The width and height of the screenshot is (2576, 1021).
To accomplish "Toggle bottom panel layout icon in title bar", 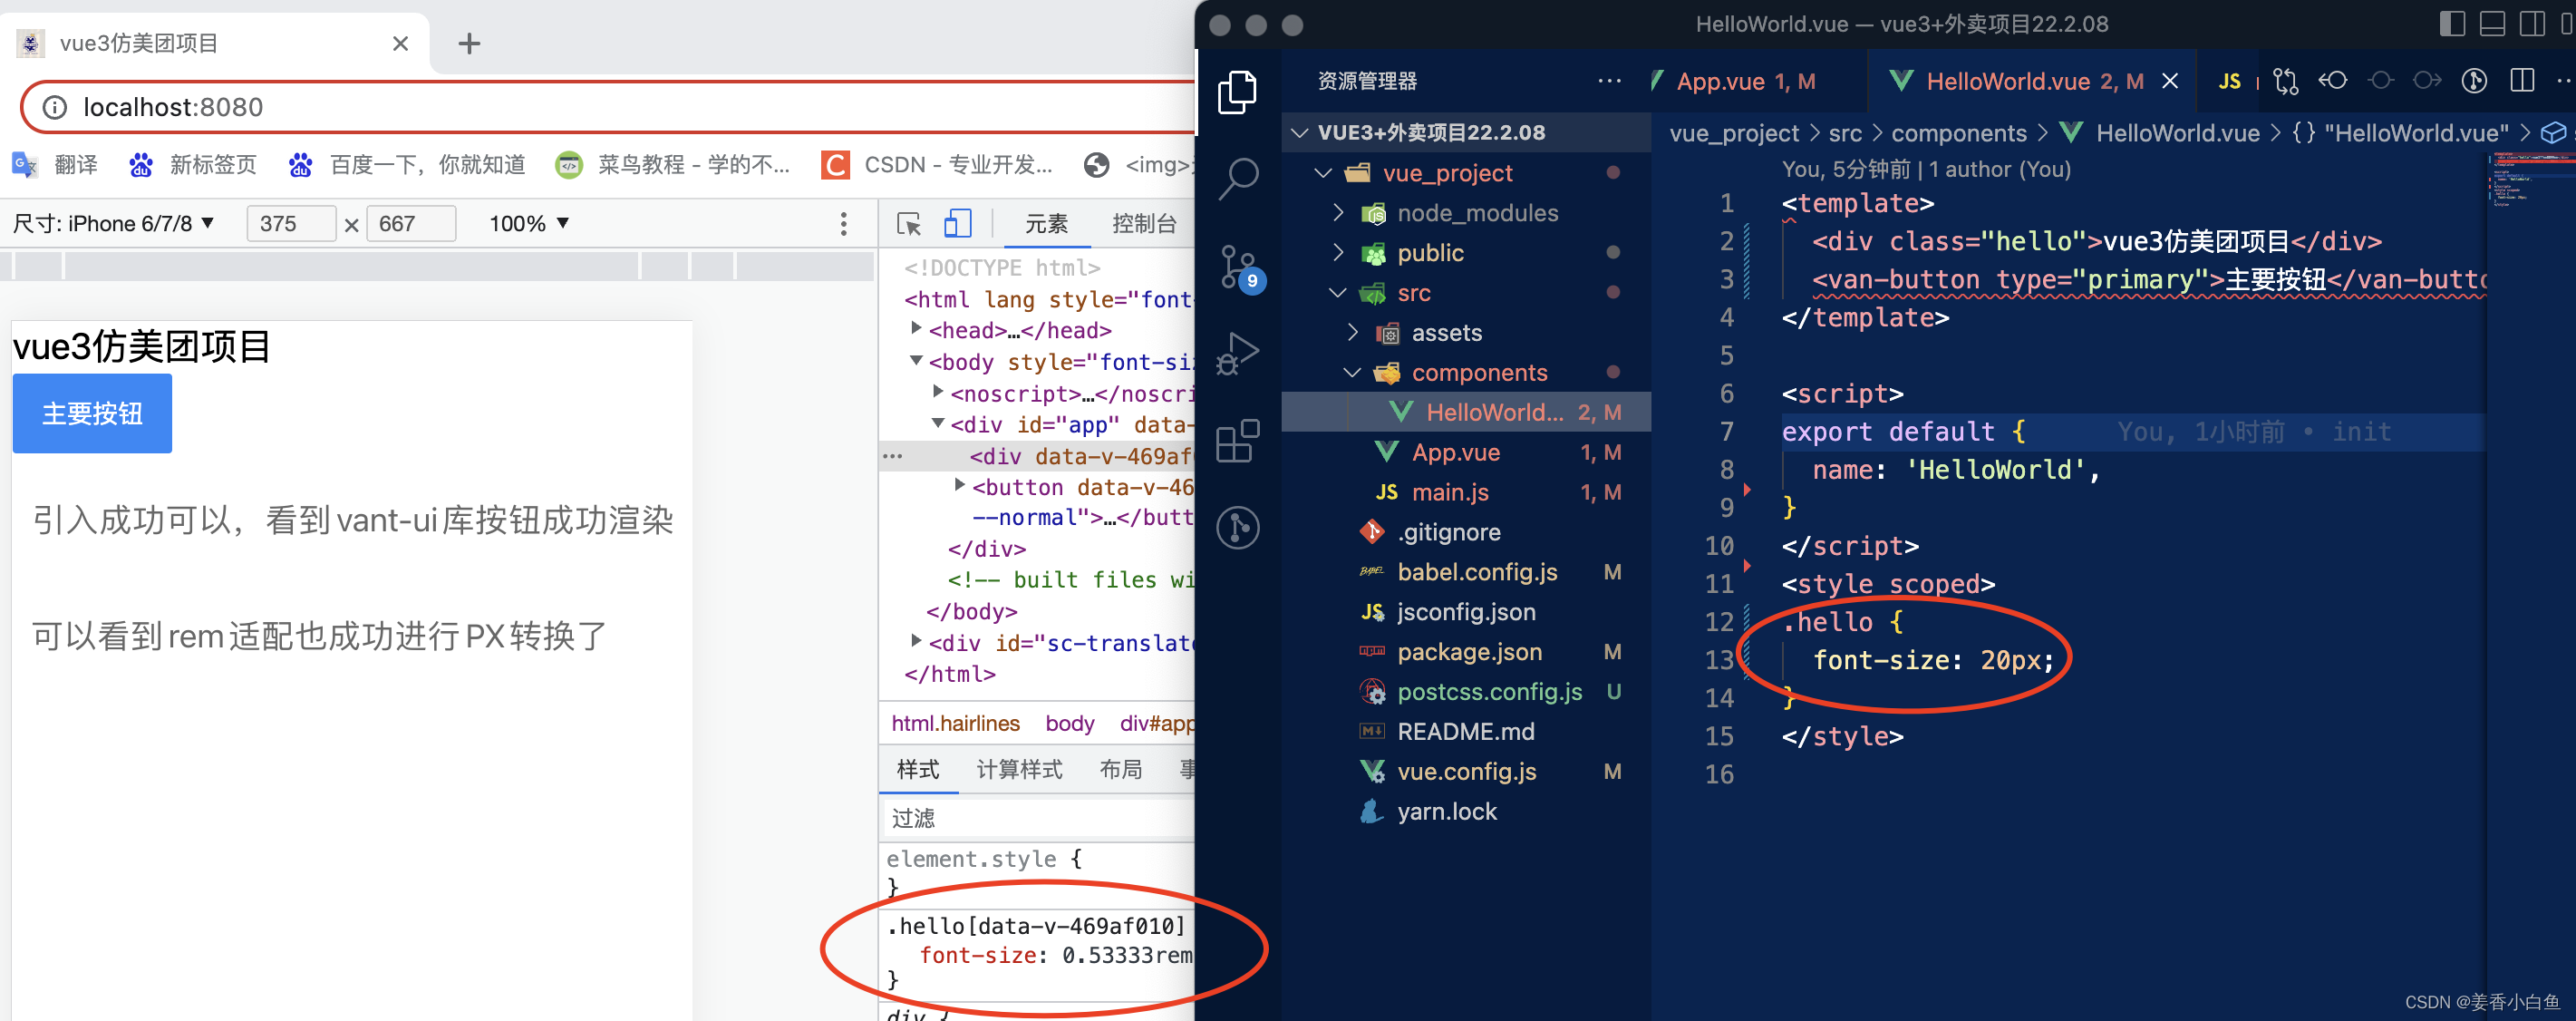I will (2492, 24).
